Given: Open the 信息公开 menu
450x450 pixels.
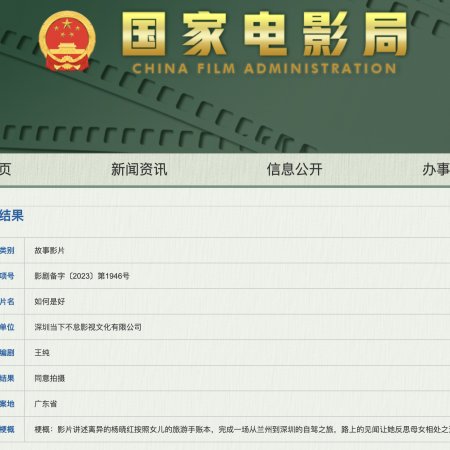Looking at the screenshot, I should point(294,169).
